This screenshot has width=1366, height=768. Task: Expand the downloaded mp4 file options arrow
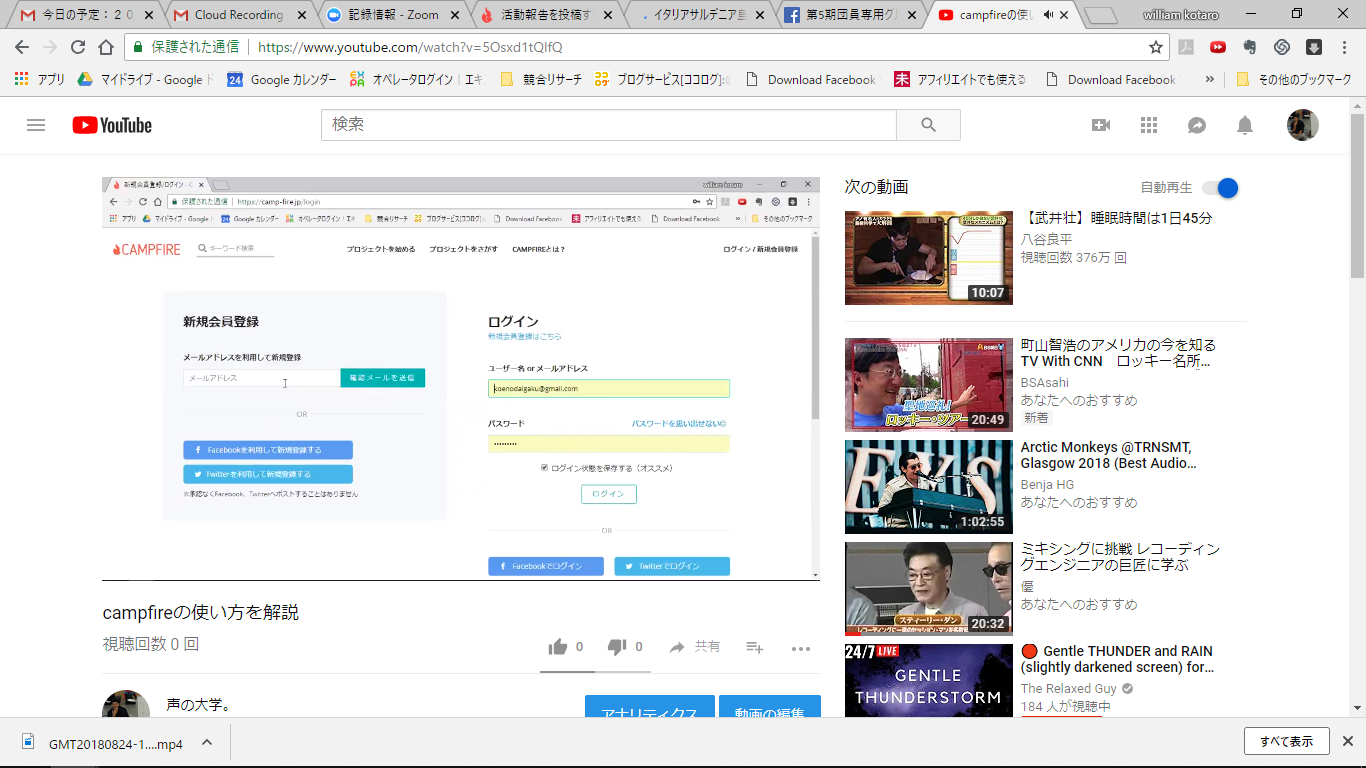pos(207,743)
